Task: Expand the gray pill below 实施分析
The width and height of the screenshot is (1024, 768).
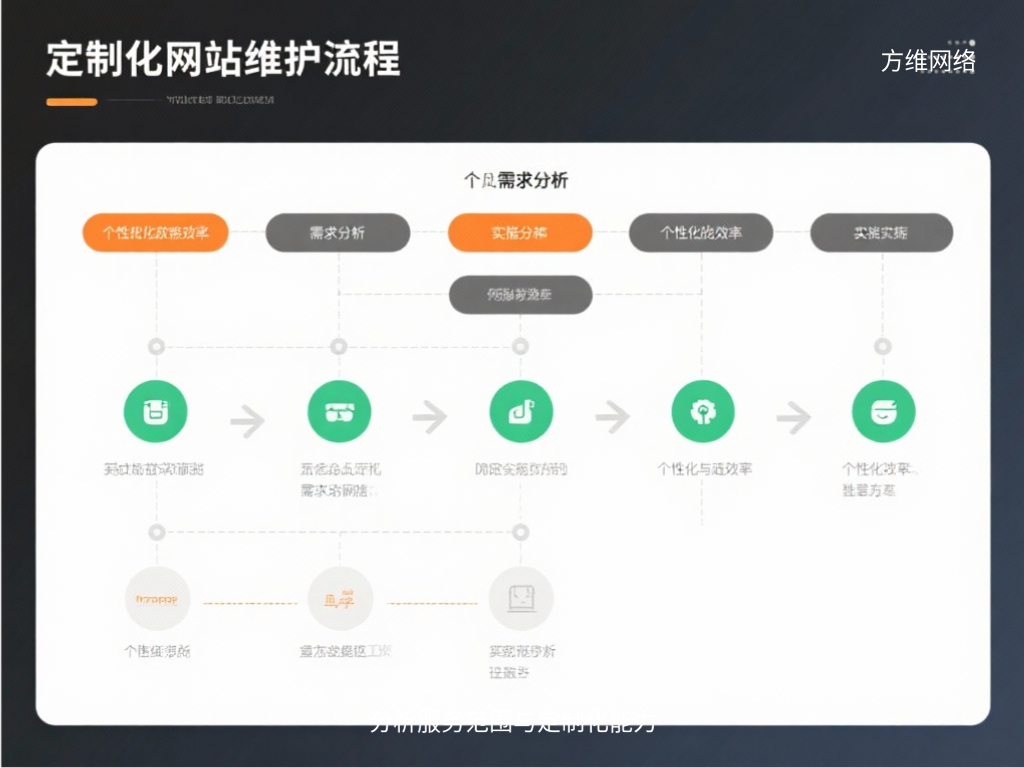Action: coord(520,294)
